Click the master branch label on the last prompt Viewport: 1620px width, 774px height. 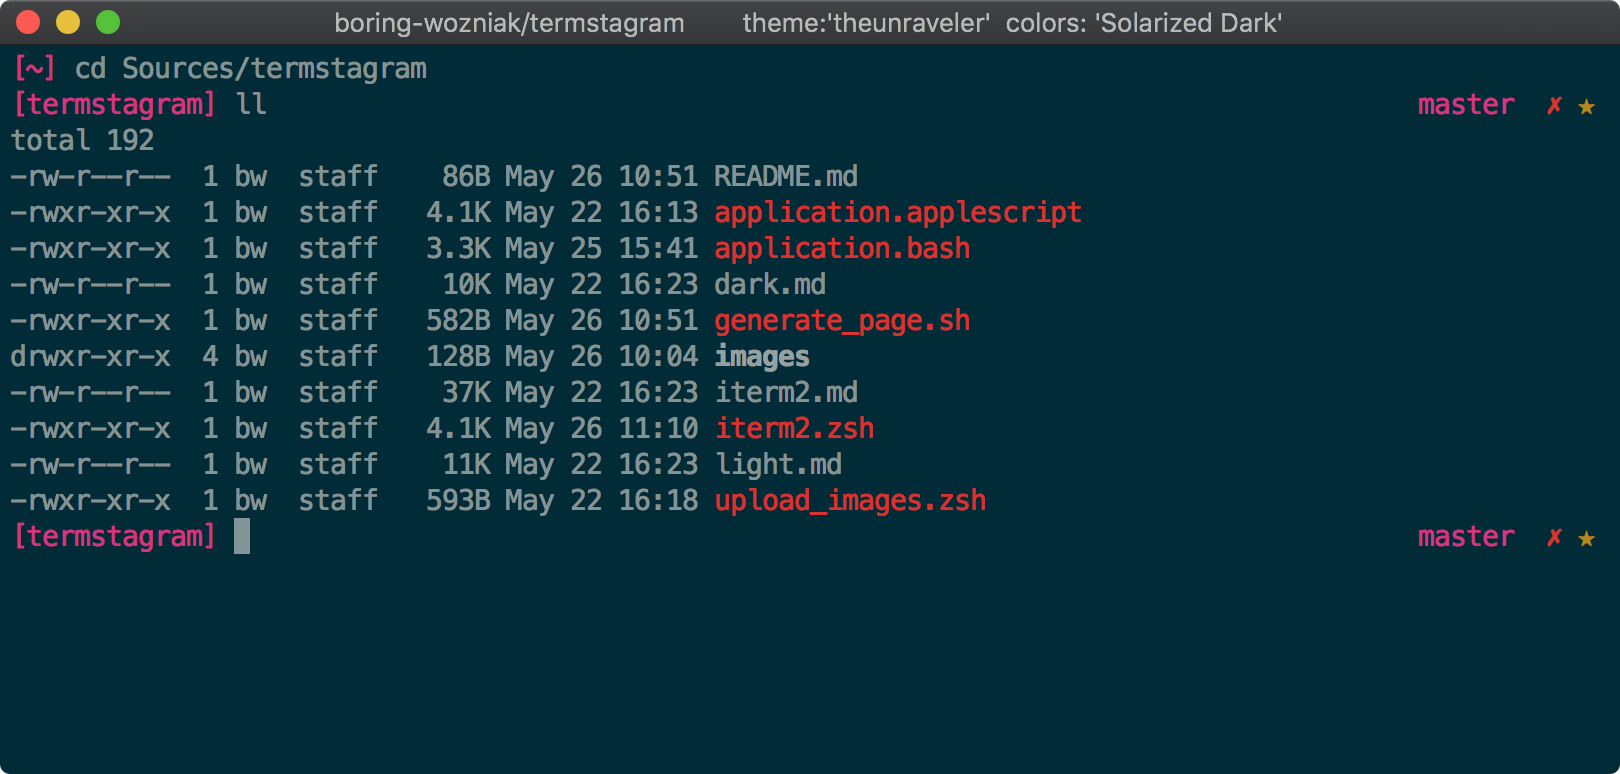[1465, 537]
